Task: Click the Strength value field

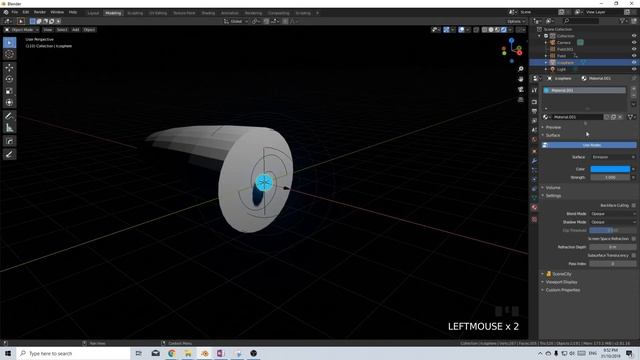Action: pos(610,178)
